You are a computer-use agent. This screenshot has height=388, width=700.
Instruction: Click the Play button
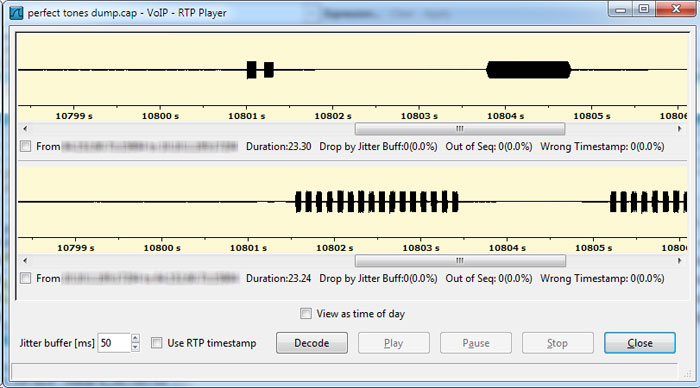394,343
